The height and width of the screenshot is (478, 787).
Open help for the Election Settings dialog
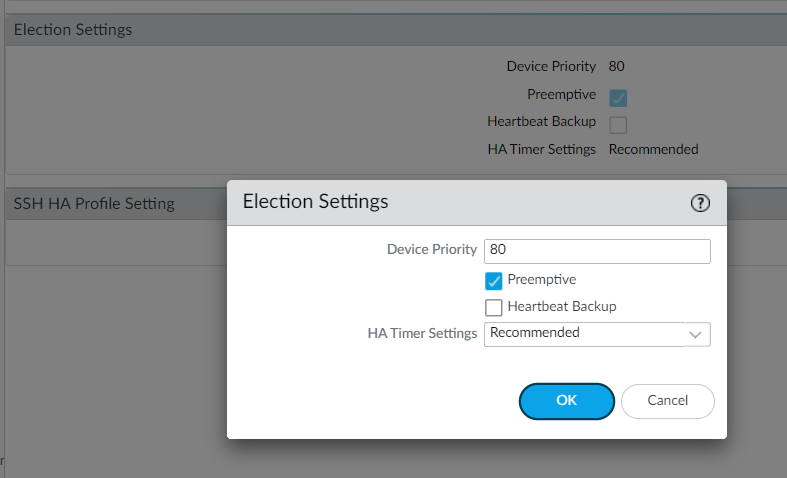coord(700,203)
